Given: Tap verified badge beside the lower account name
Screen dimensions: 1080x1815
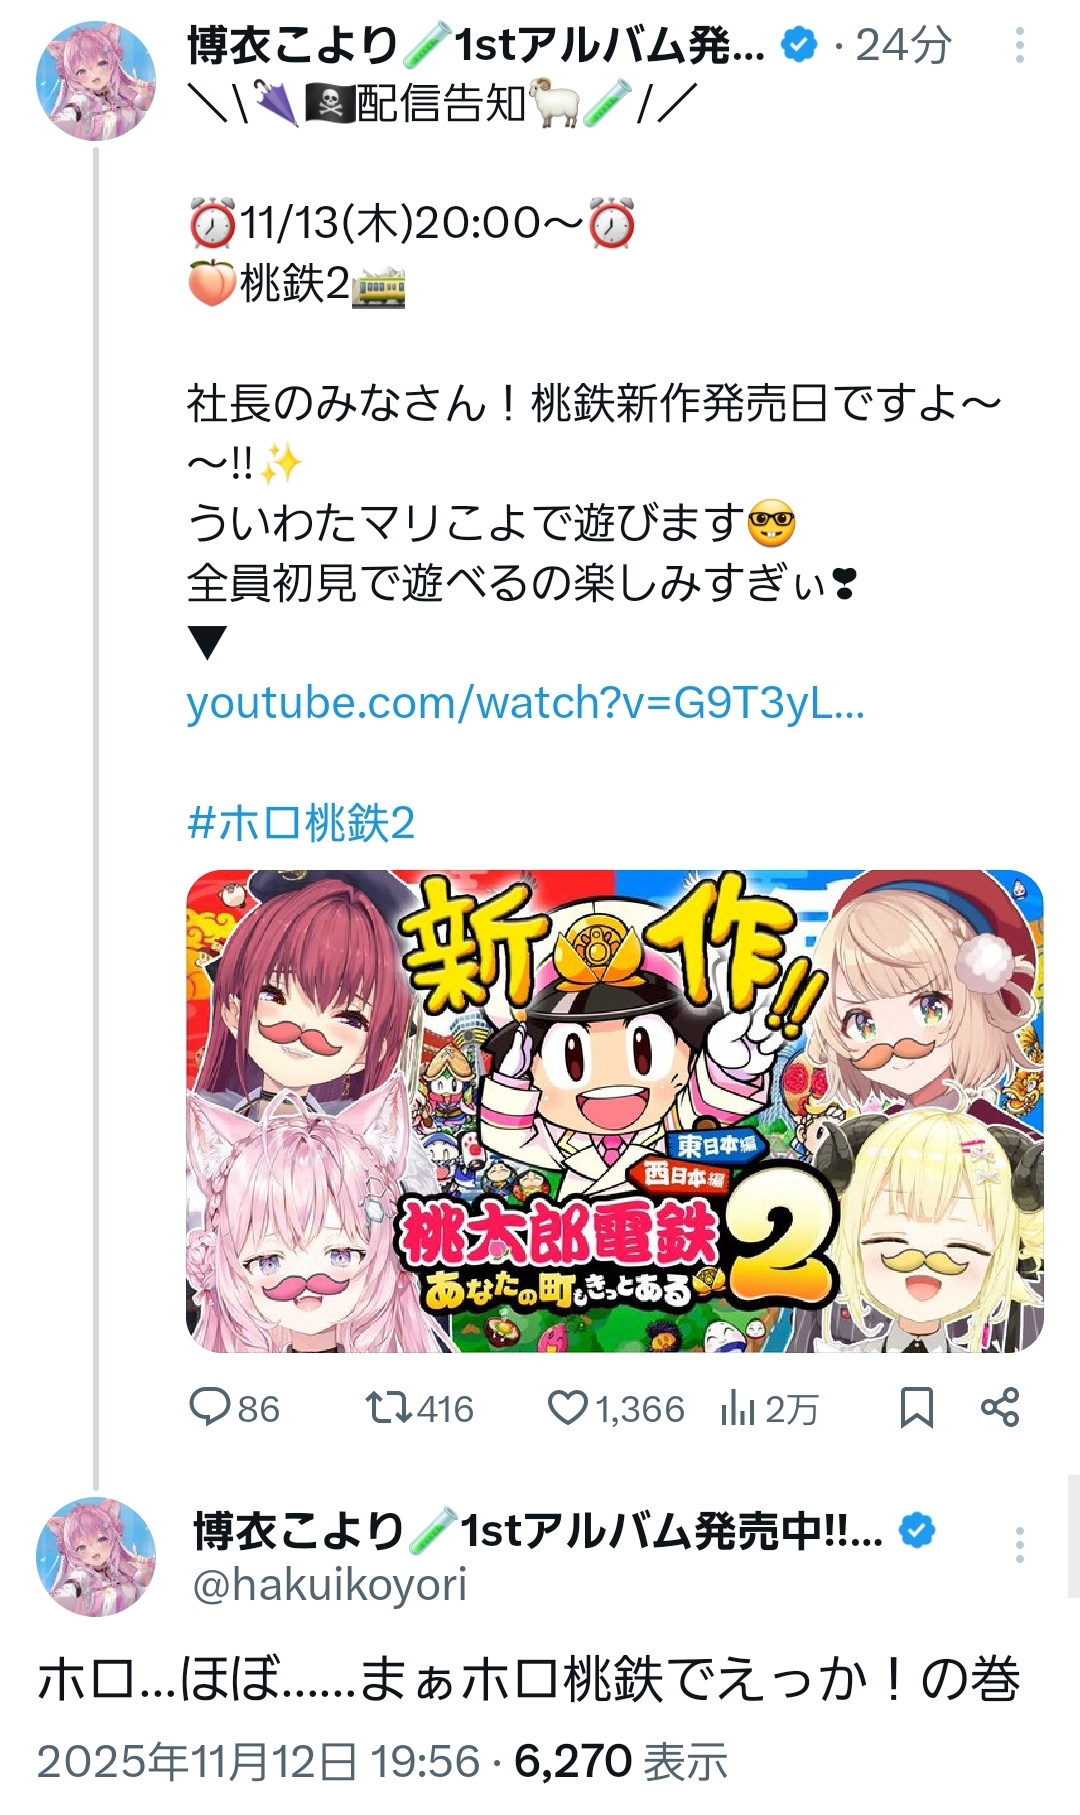Looking at the screenshot, I should click(x=918, y=1531).
